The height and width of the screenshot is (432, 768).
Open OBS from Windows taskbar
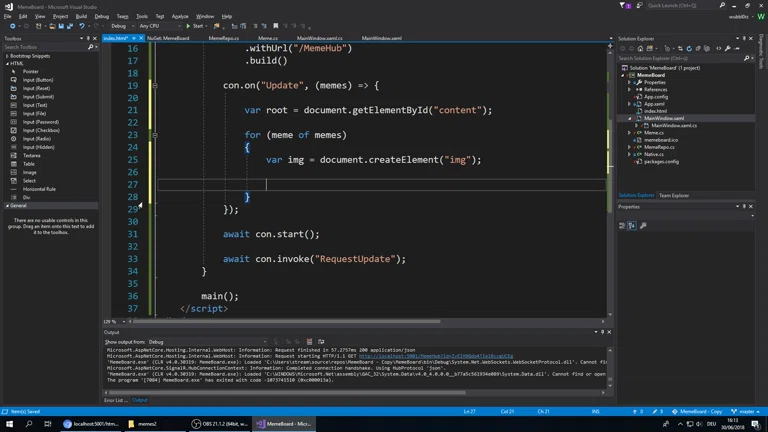[x=220, y=424]
